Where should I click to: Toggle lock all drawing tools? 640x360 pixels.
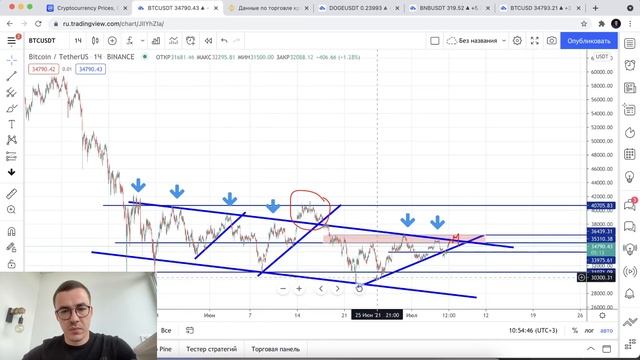pos(11,264)
